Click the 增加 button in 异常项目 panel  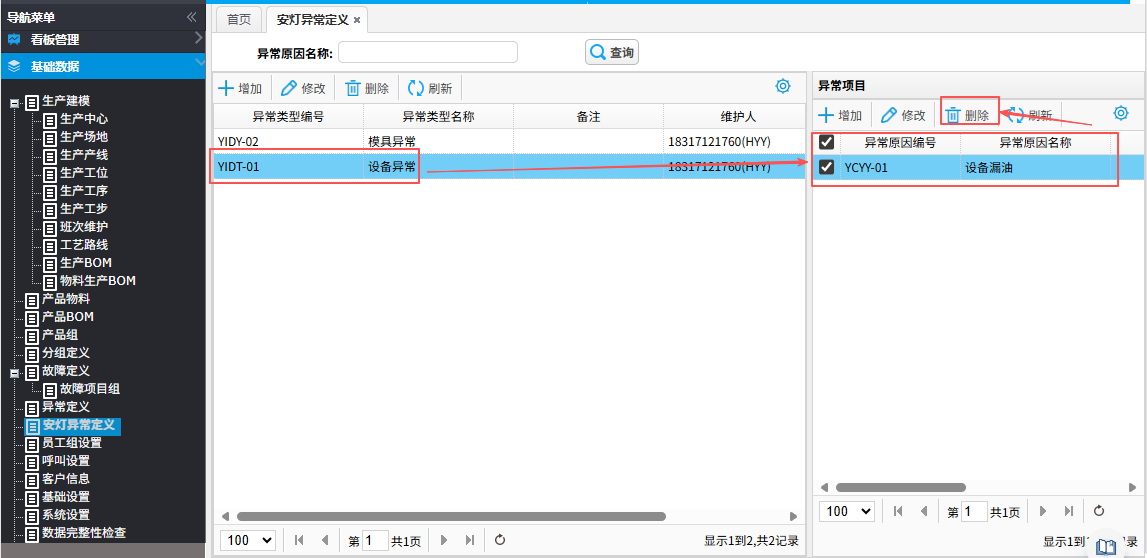coord(840,115)
